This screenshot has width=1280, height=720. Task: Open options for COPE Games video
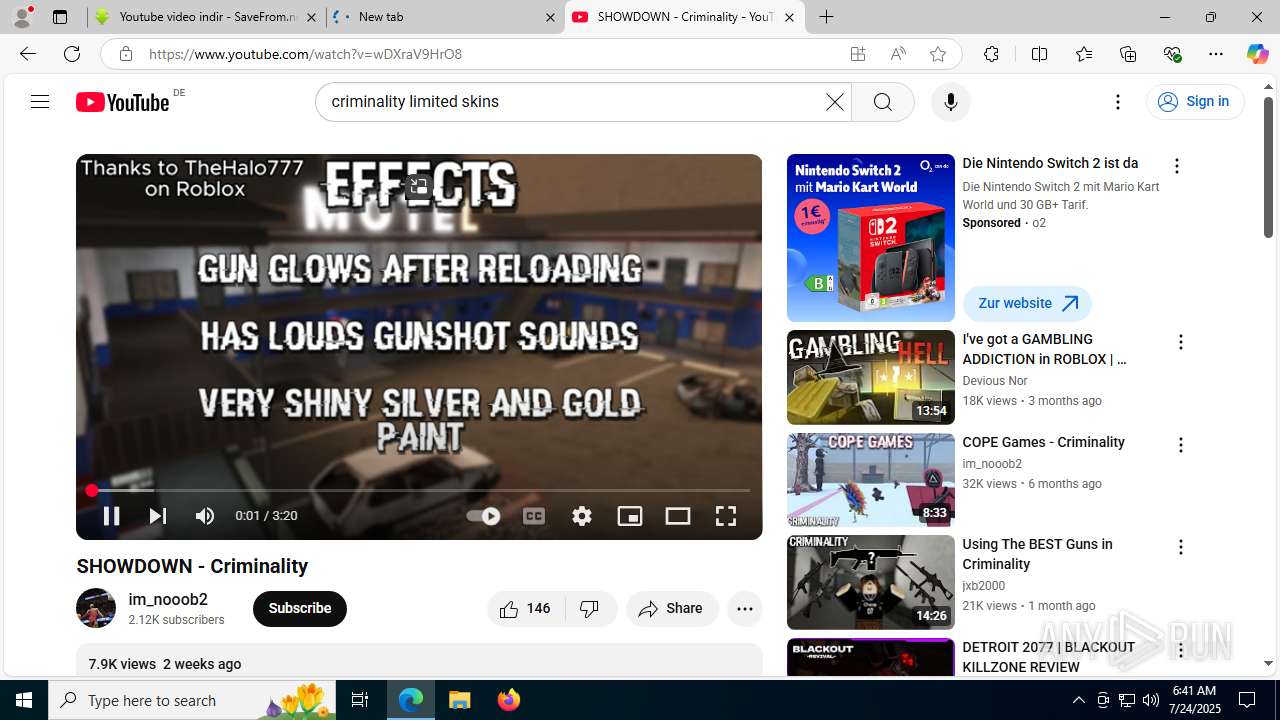pyautogui.click(x=1180, y=445)
